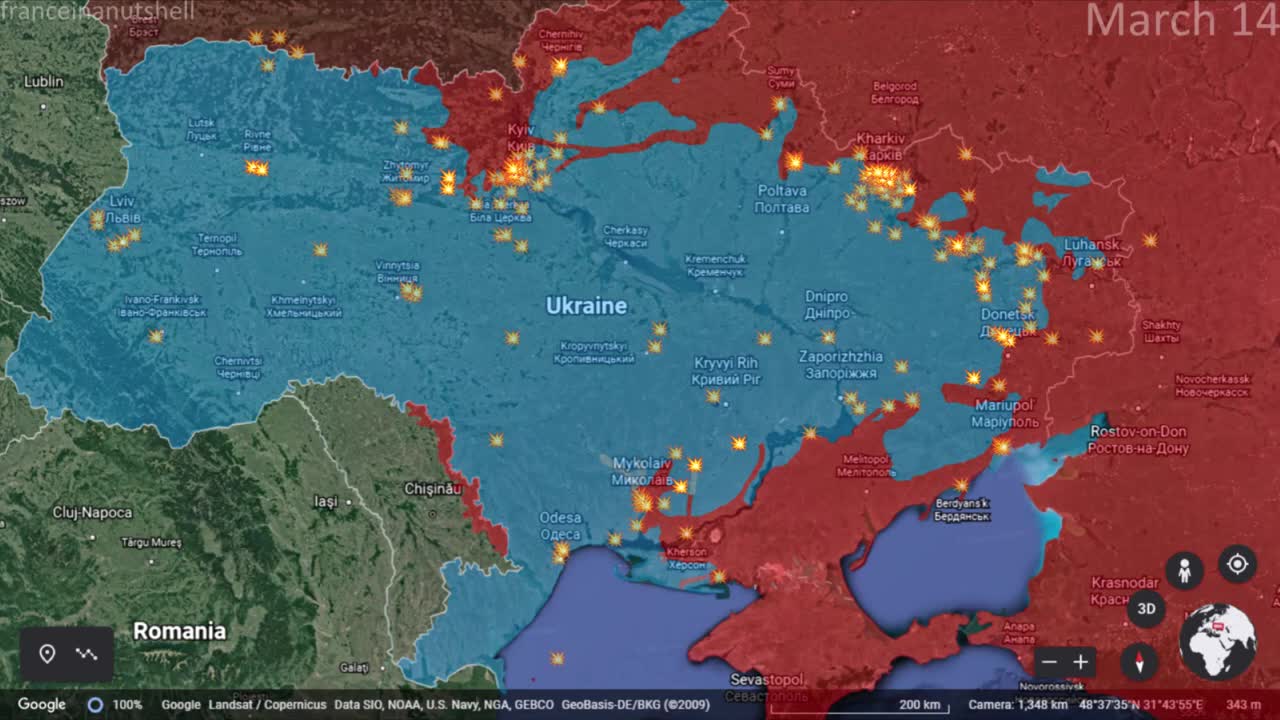The image size is (1280, 720).
Task: Select the Shakhty city label
Action: point(1161,331)
